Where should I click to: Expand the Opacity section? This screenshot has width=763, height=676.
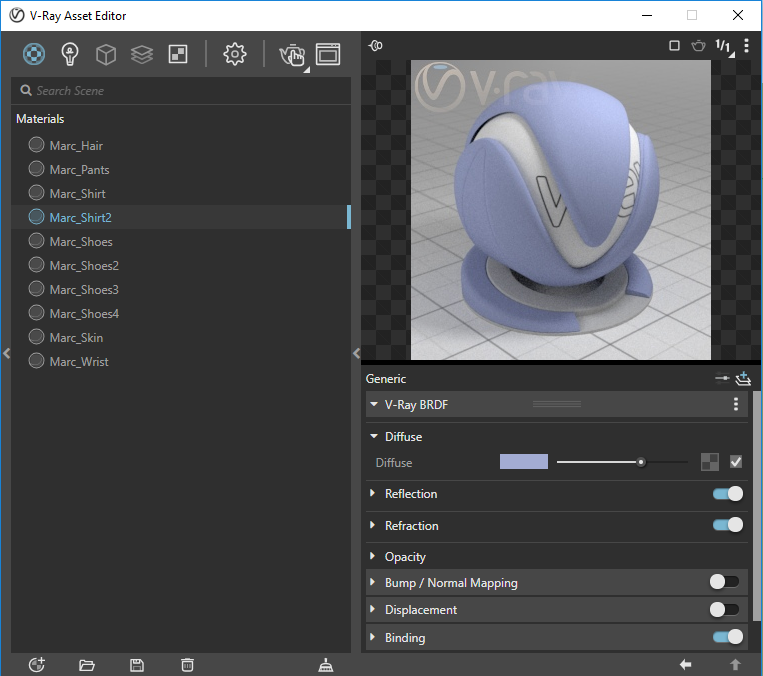click(x=373, y=556)
